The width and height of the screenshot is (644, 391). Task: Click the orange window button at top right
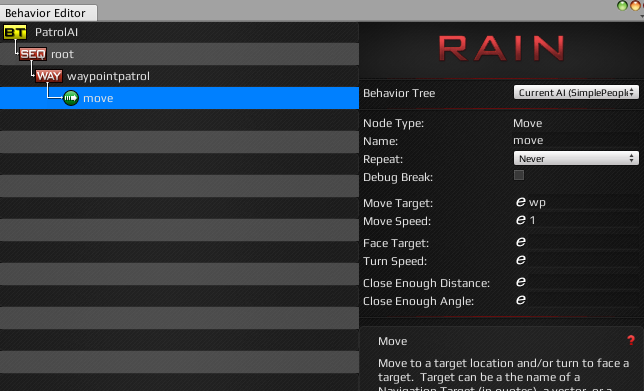[635, 5]
